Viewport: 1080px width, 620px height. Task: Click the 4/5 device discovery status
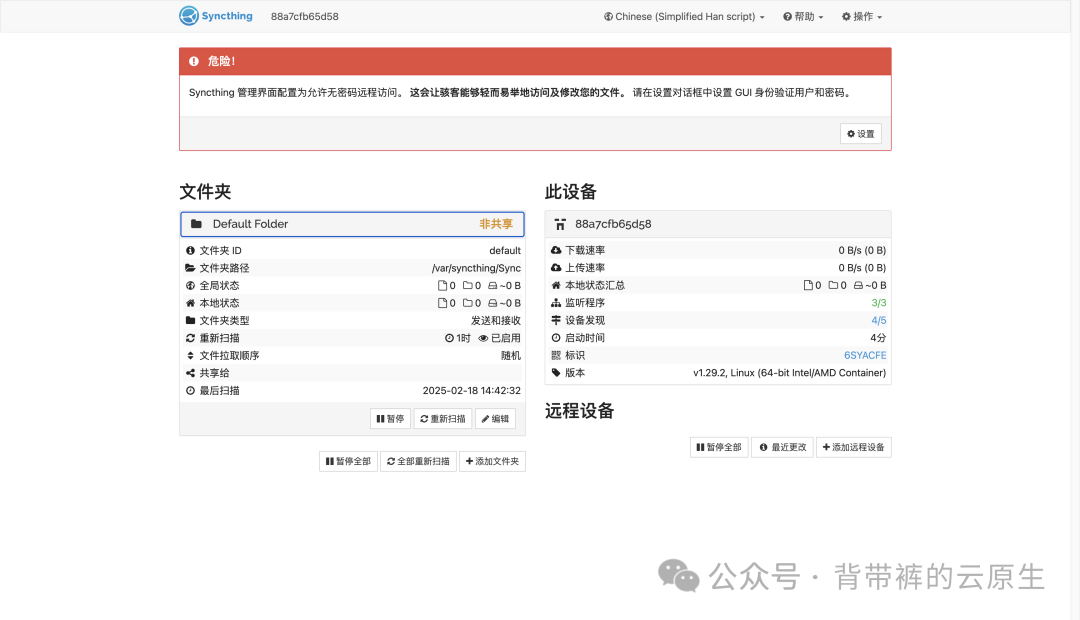tap(878, 320)
